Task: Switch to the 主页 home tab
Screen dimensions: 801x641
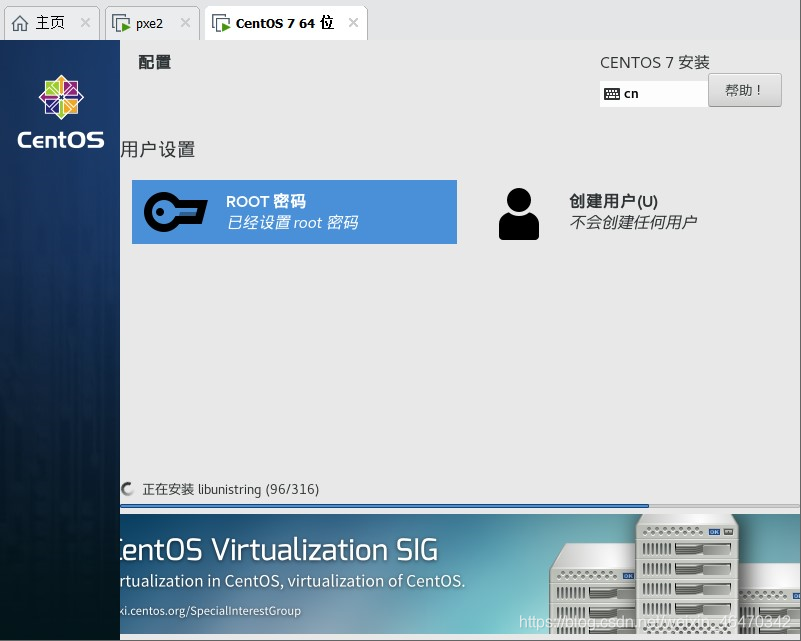Action: [x=51, y=23]
